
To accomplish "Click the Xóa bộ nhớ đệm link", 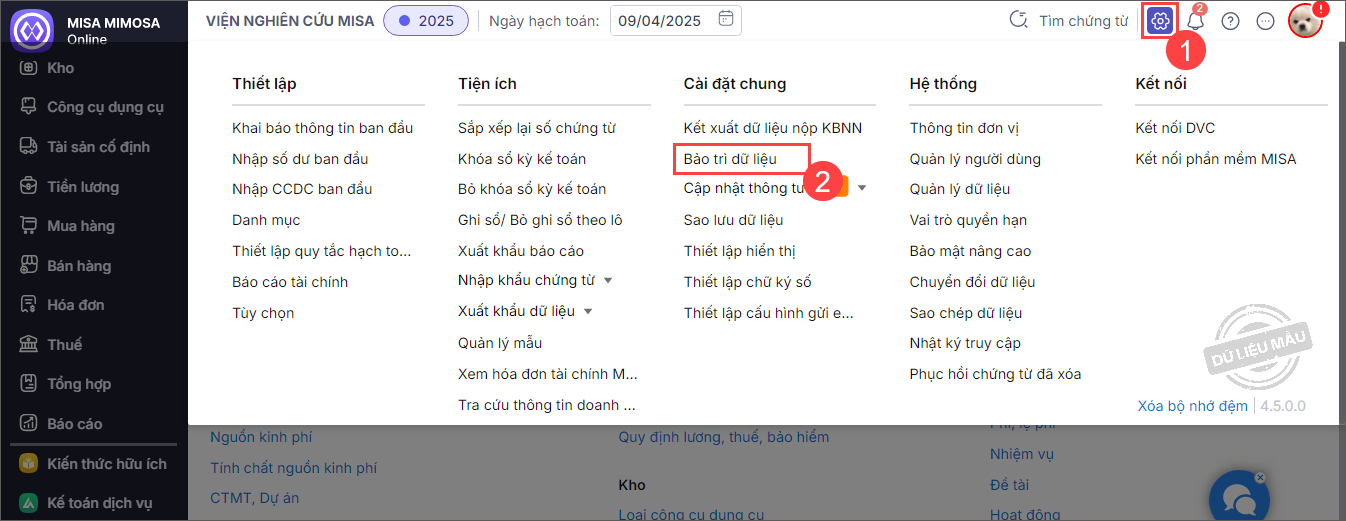I will (x=1193, y=406).
